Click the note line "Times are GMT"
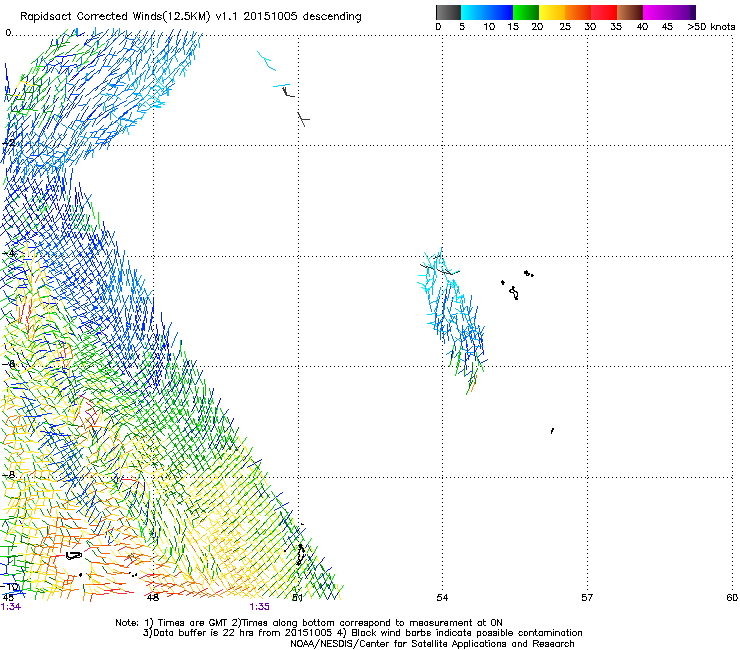The image size is (740, 650). click(x=309, y=623)
